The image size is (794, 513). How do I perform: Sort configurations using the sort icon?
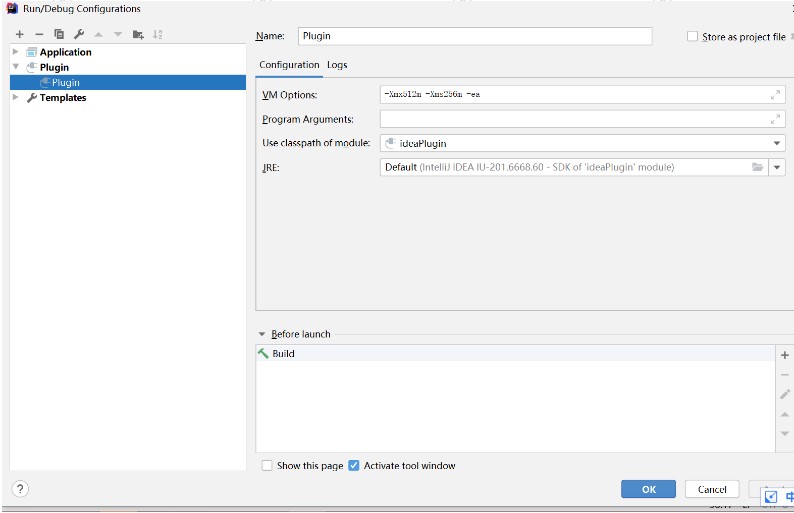pyautogui.click(x=157, y=34)
